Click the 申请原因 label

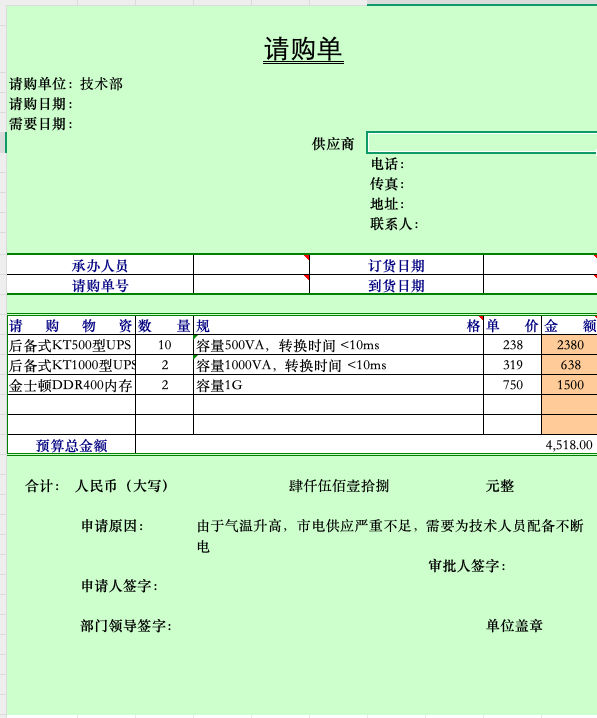[112, 526]
